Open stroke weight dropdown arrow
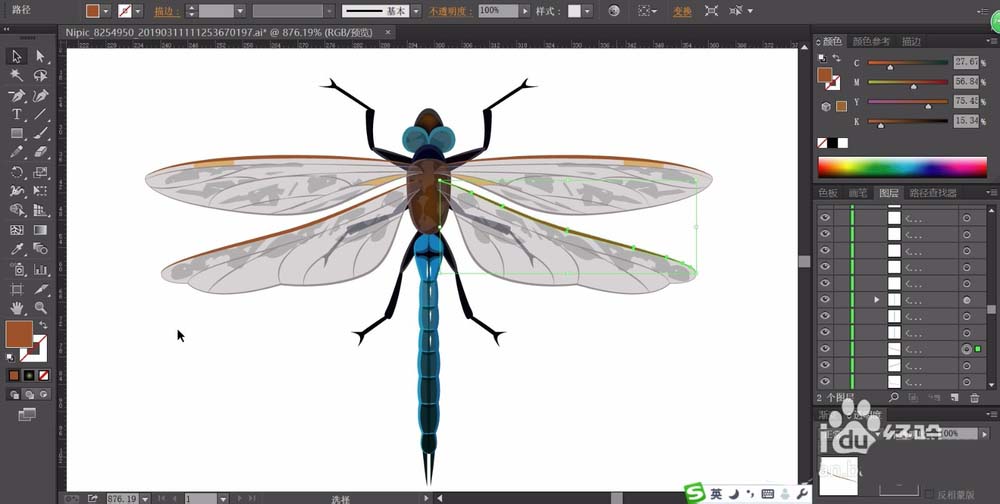The height and width of the screenshot is (504, 1000). pos(240,11)
